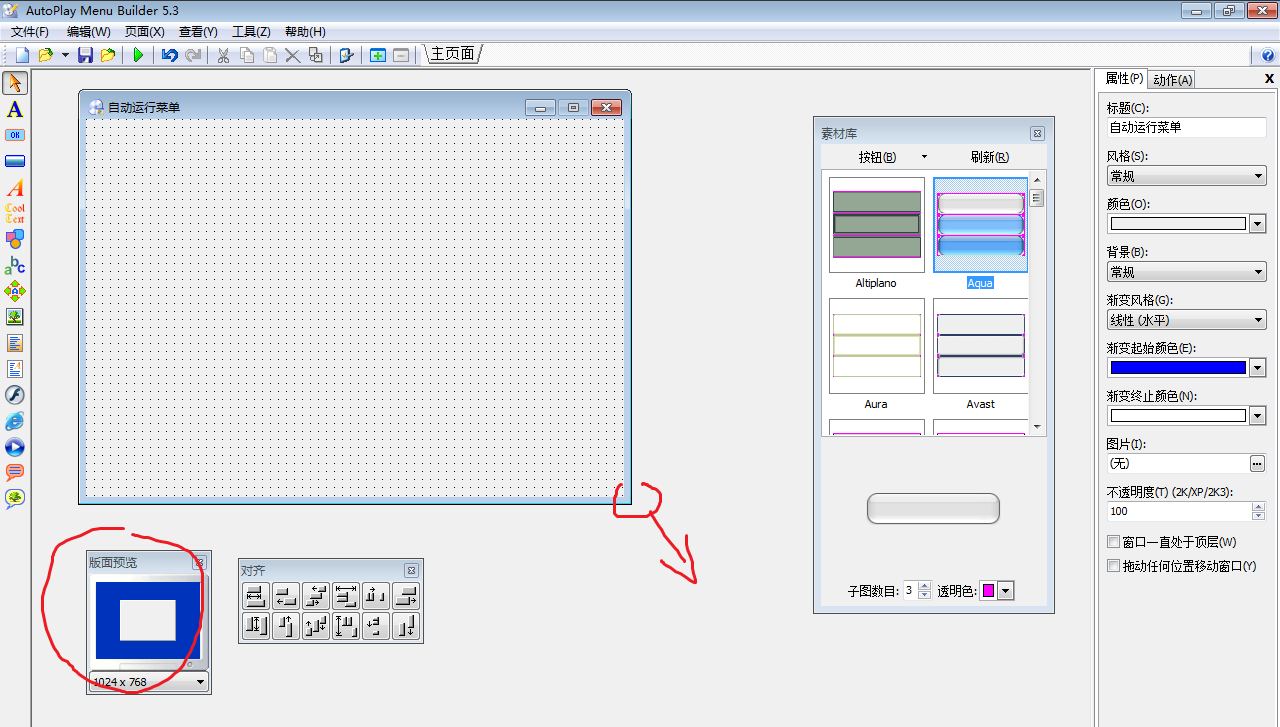
Task: Choose the blue rectangle button tool
Action: tap(15, 161)
